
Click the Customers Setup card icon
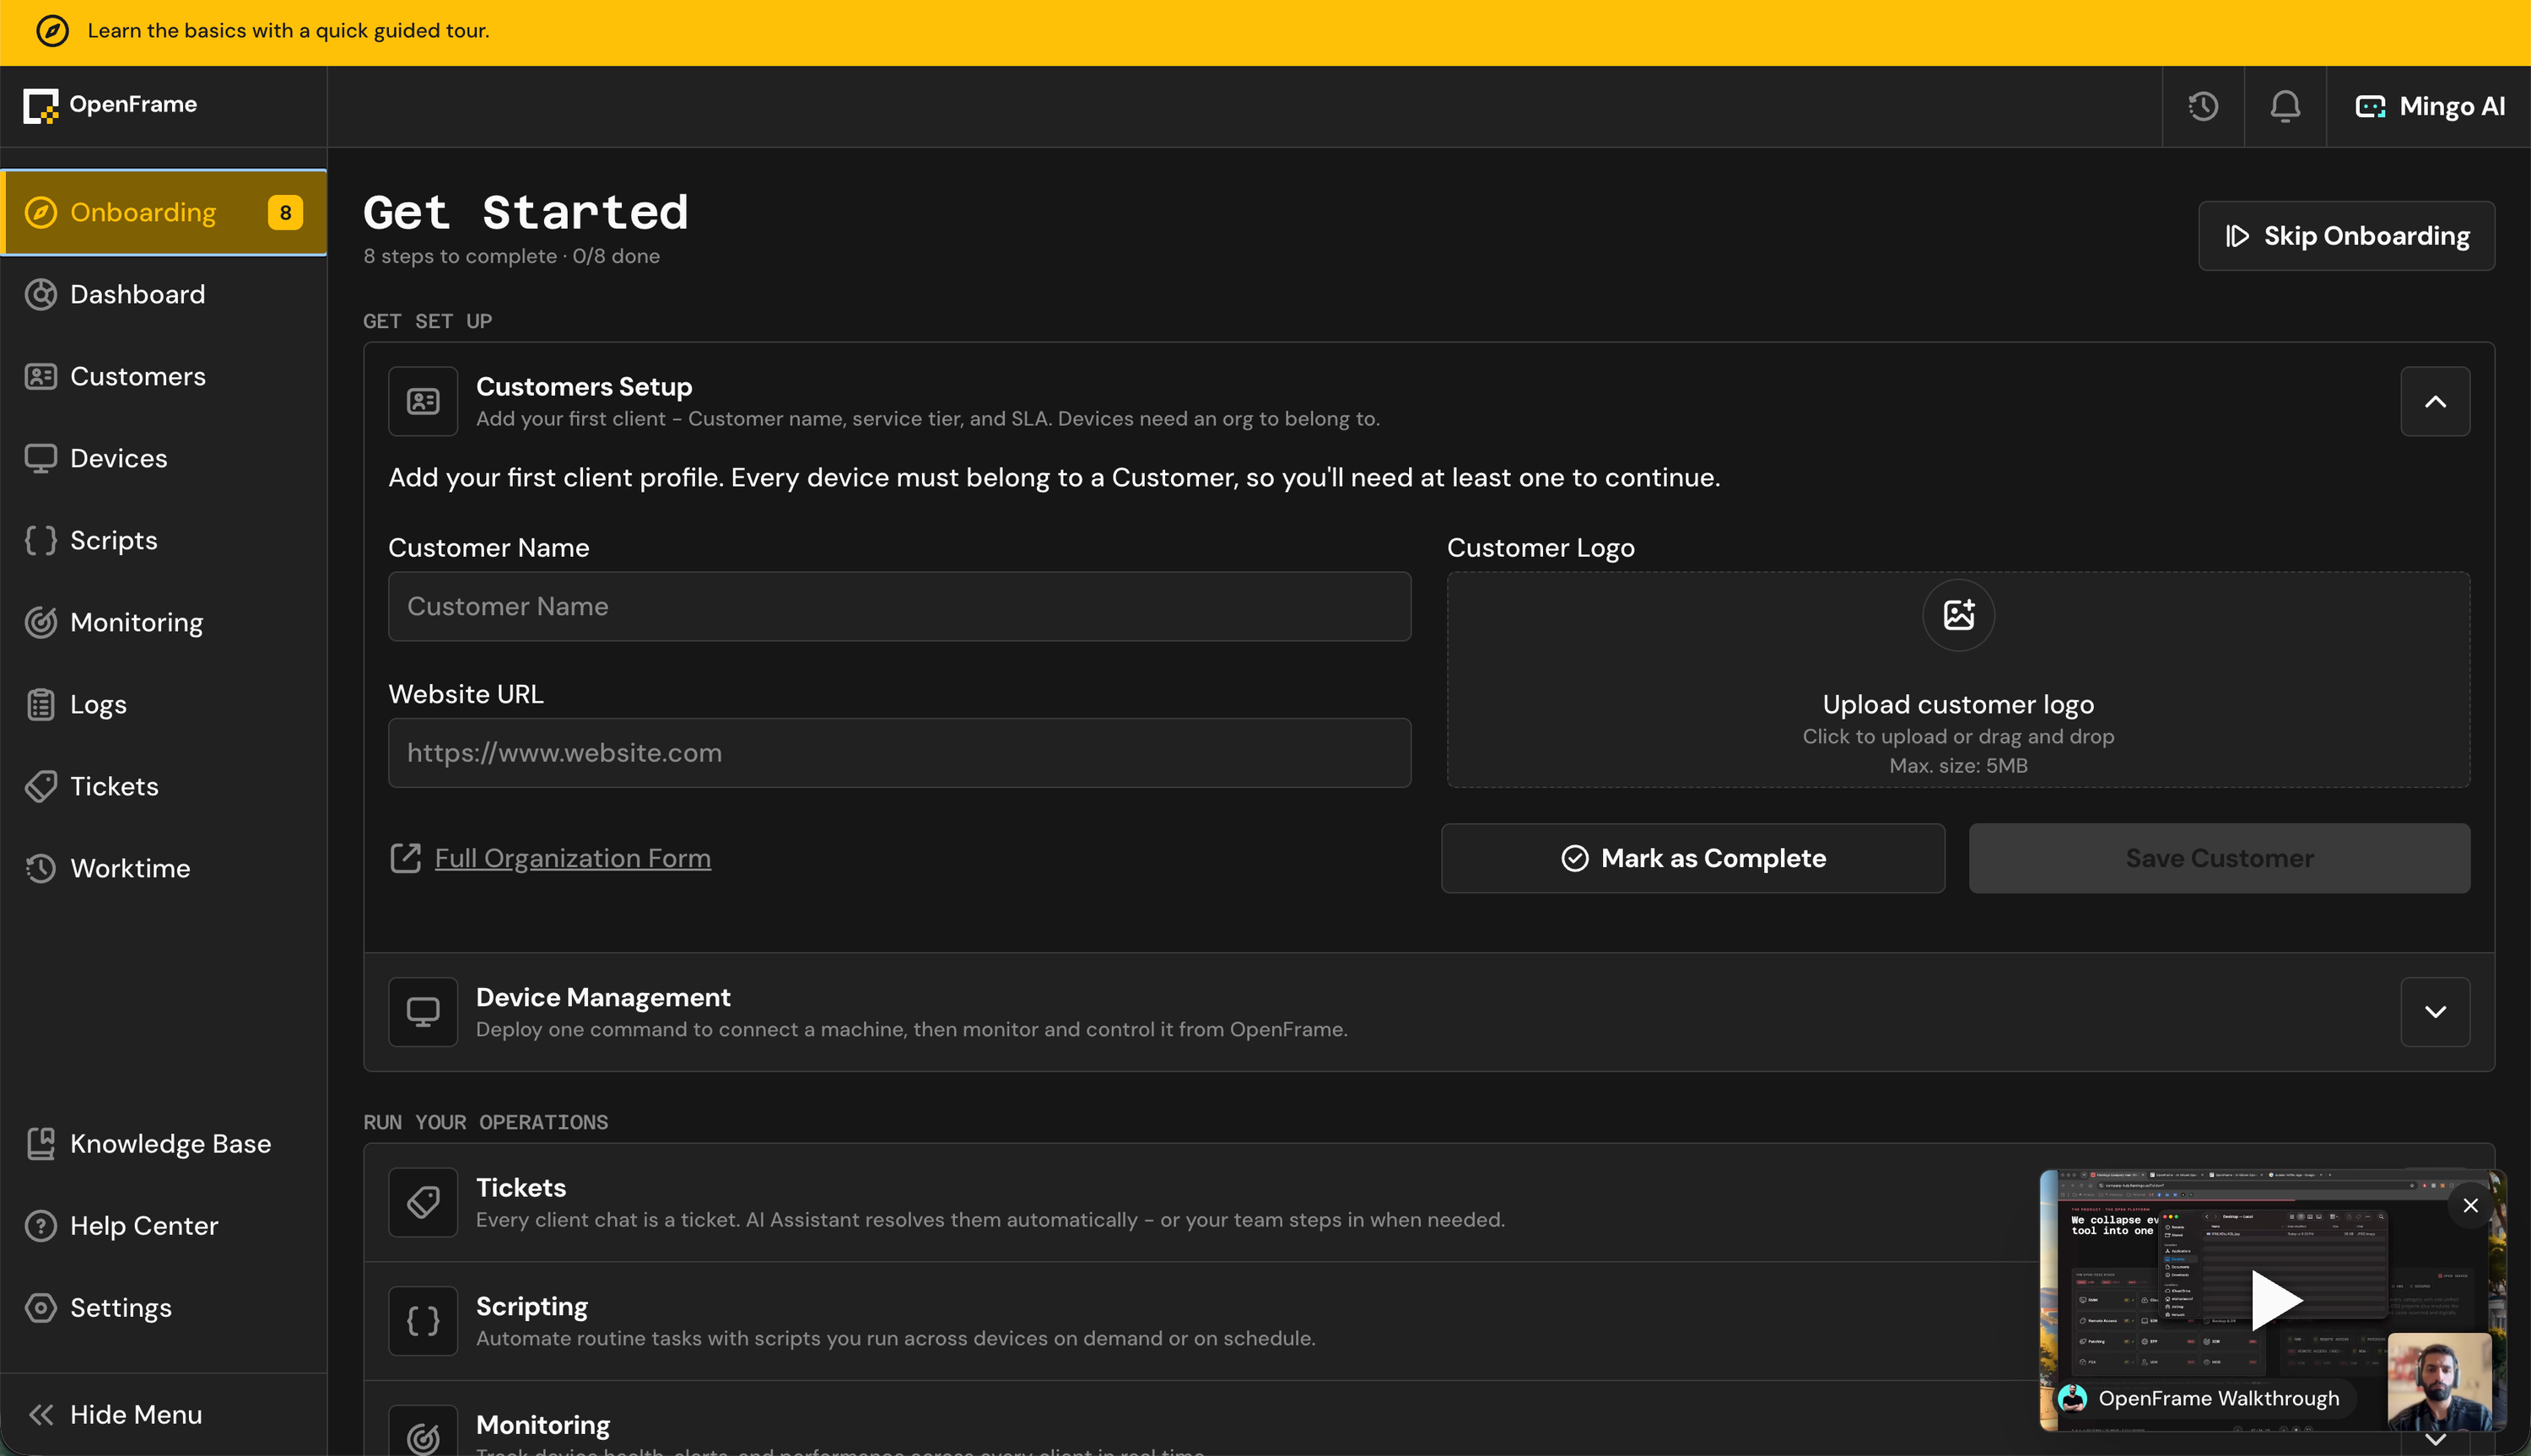click(x=423, y=401)
